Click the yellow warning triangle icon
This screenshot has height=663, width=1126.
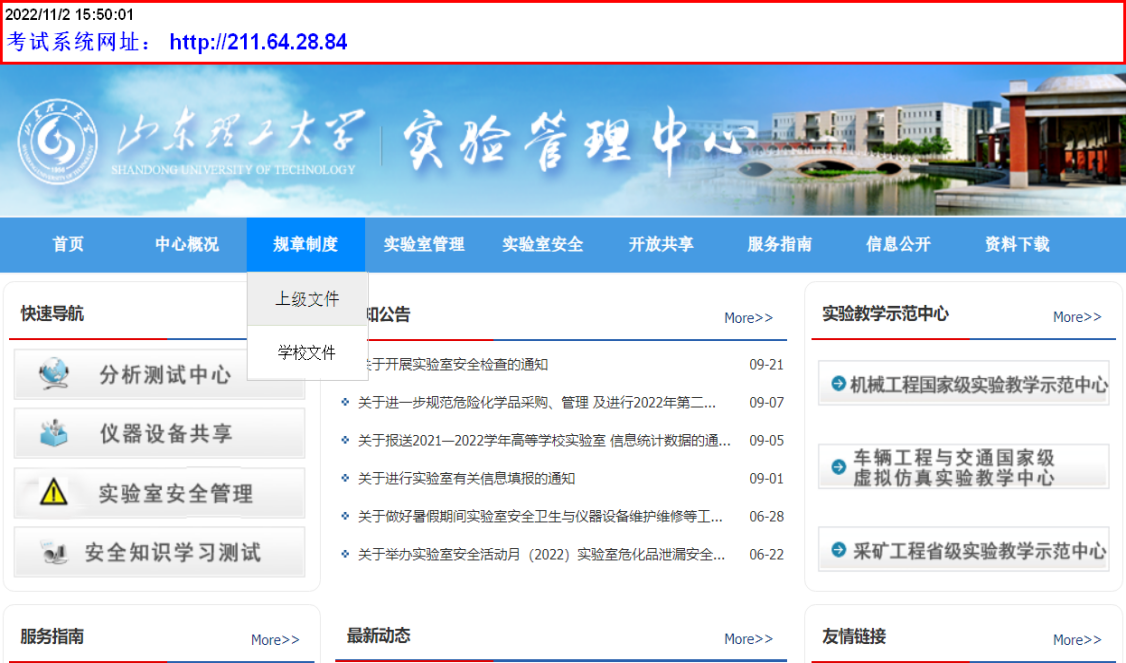(x=53, y=493)
